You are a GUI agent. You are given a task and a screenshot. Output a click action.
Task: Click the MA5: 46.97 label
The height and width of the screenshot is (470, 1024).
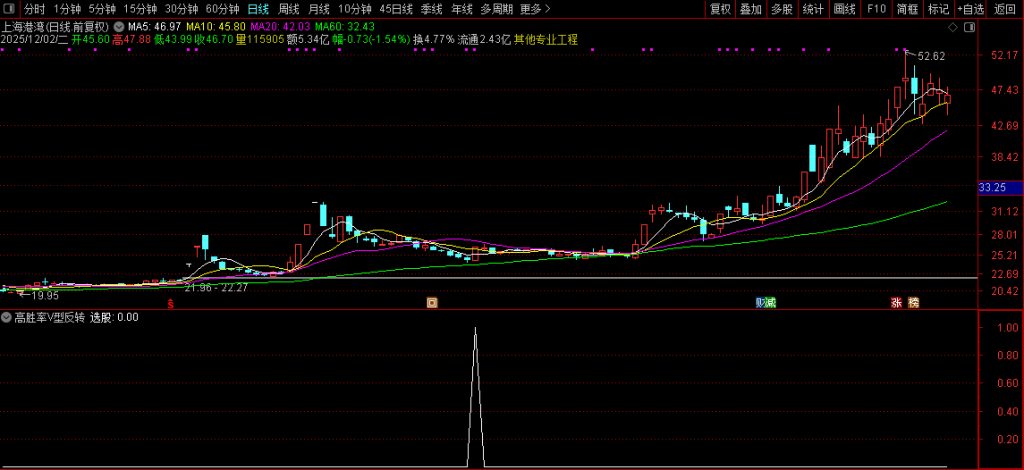tap(155, 27)
